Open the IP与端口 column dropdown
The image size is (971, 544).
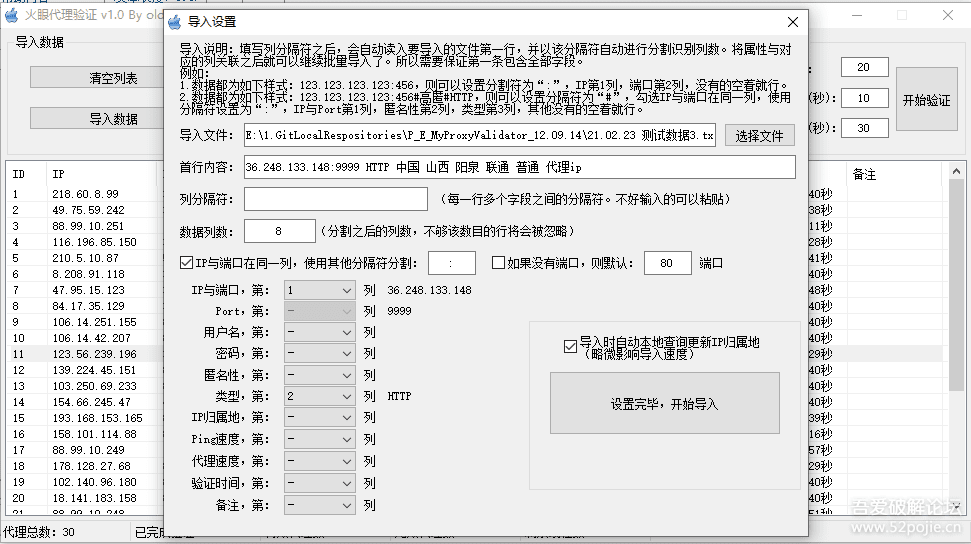pyautogui.click(x=320, y=290)
